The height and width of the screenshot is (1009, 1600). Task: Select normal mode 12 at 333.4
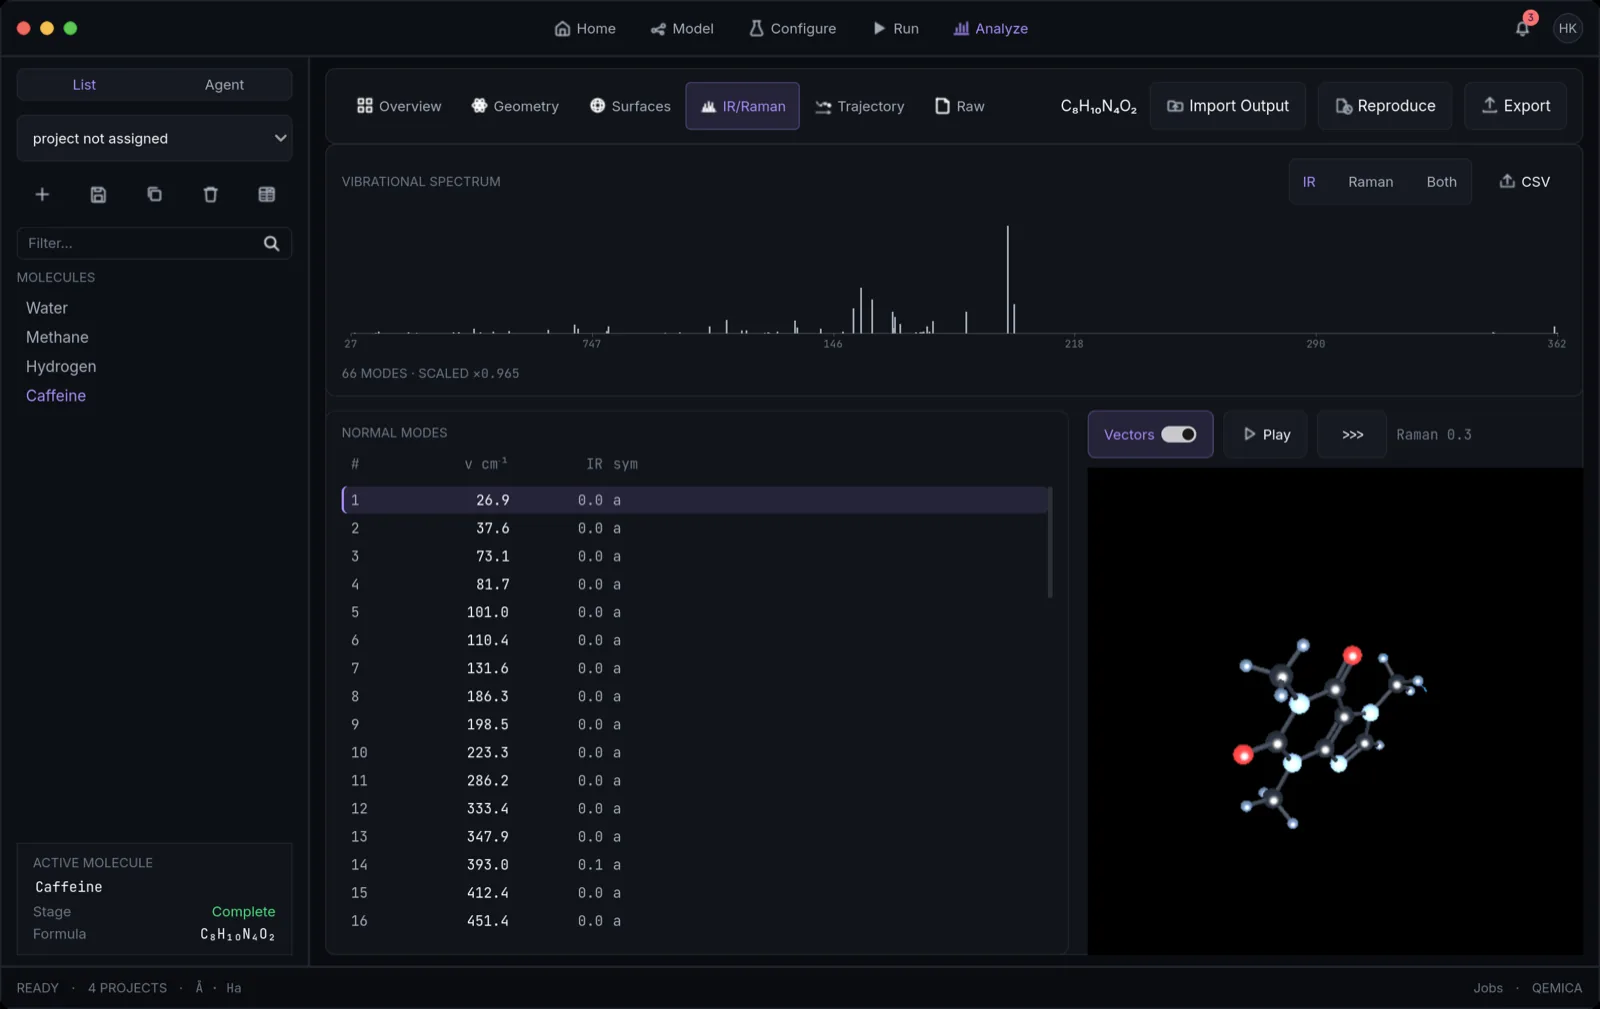coord(695,808)
